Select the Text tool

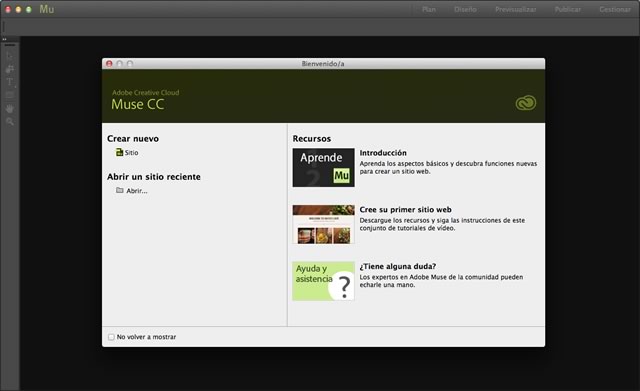coord(10,82)
